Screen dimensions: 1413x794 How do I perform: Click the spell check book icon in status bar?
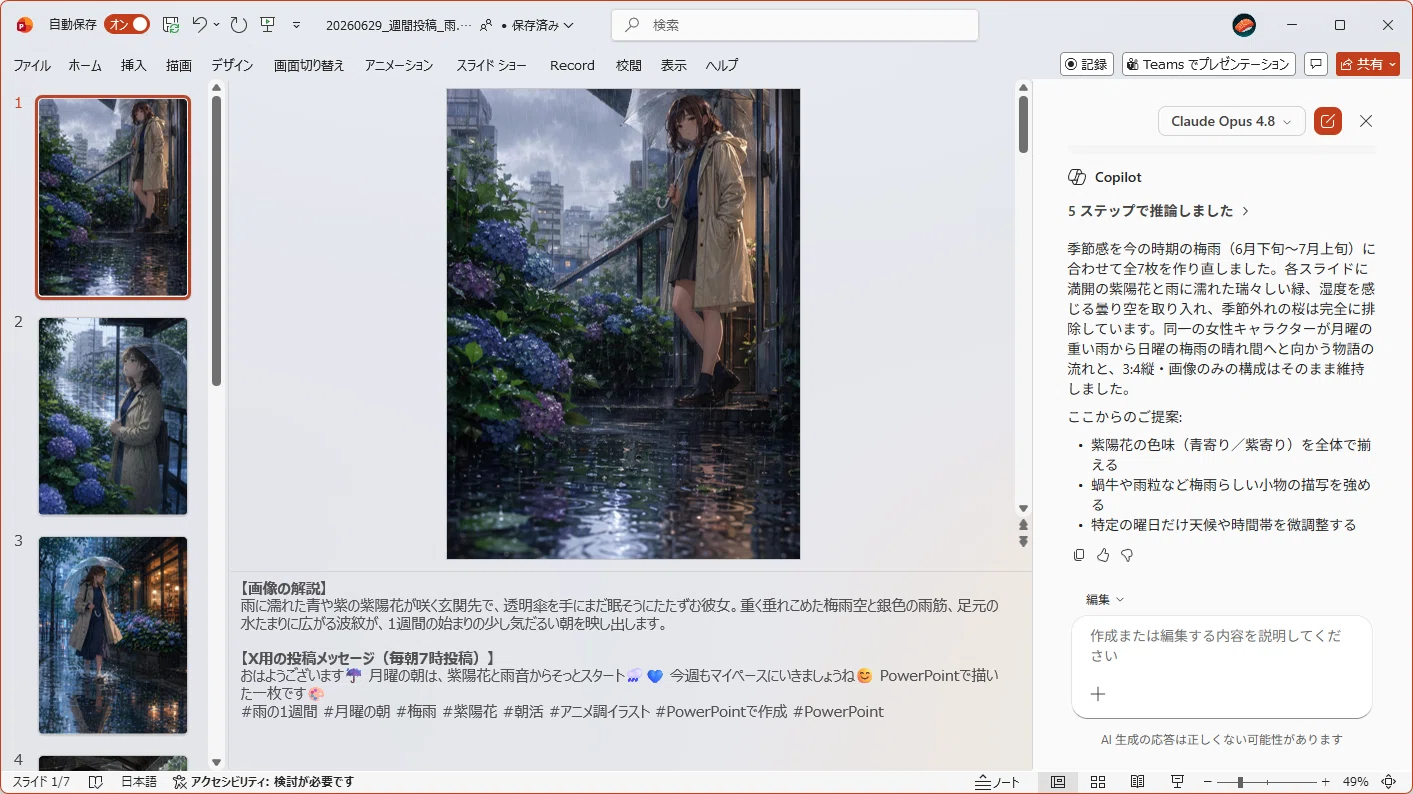tap(96, 782)
